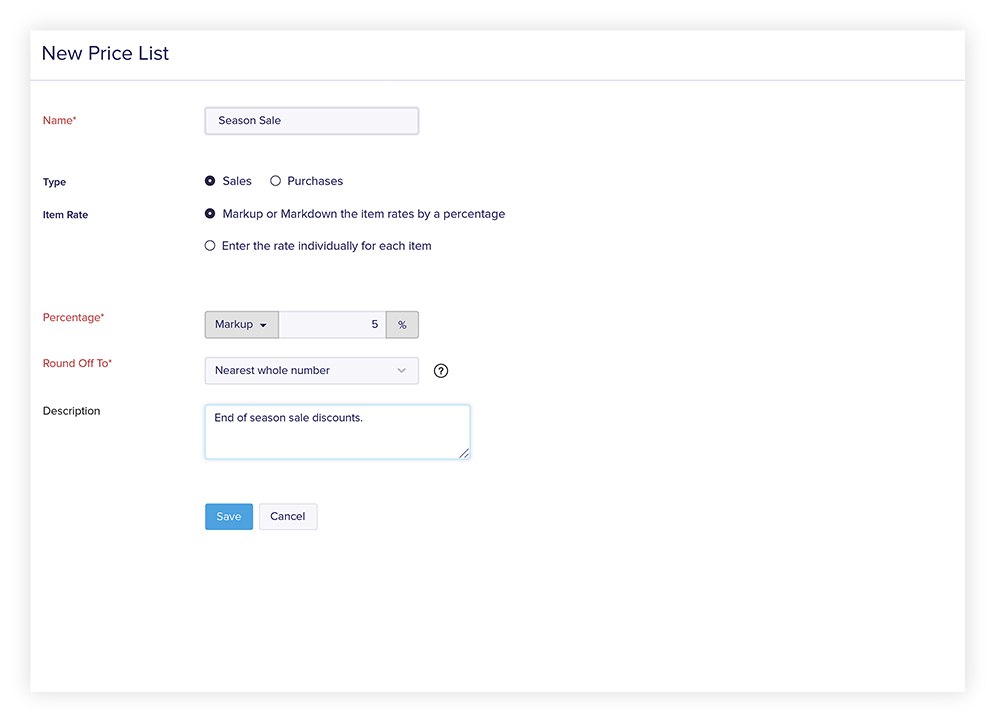Select the Purchases radio button
Screen dimensions: 996x722
[x=275, y=180]
